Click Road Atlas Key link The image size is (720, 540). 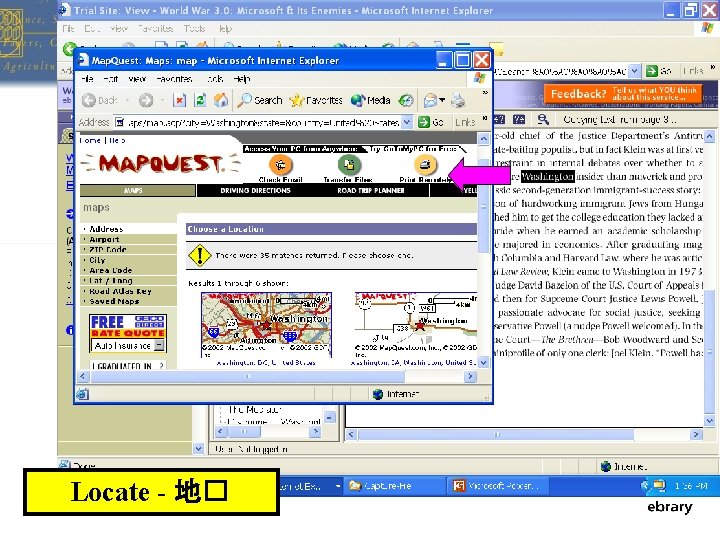[x=120, y=291]
